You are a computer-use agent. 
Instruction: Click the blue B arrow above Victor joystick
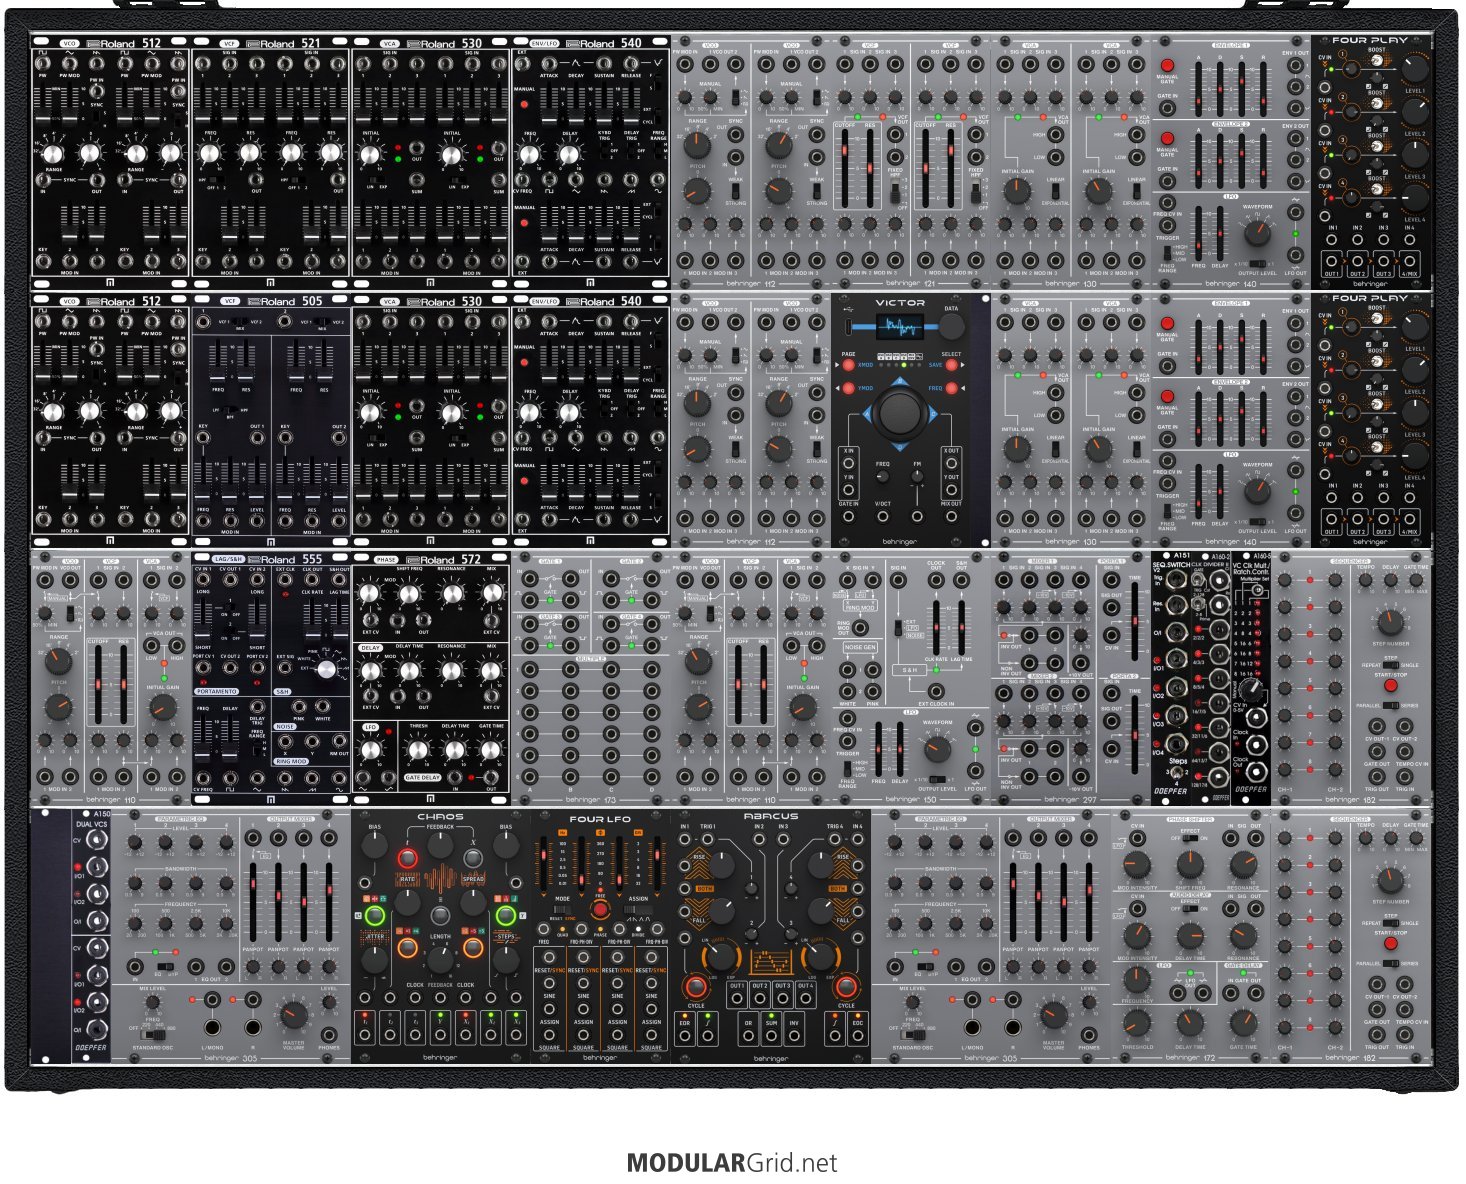click(900, 379)
